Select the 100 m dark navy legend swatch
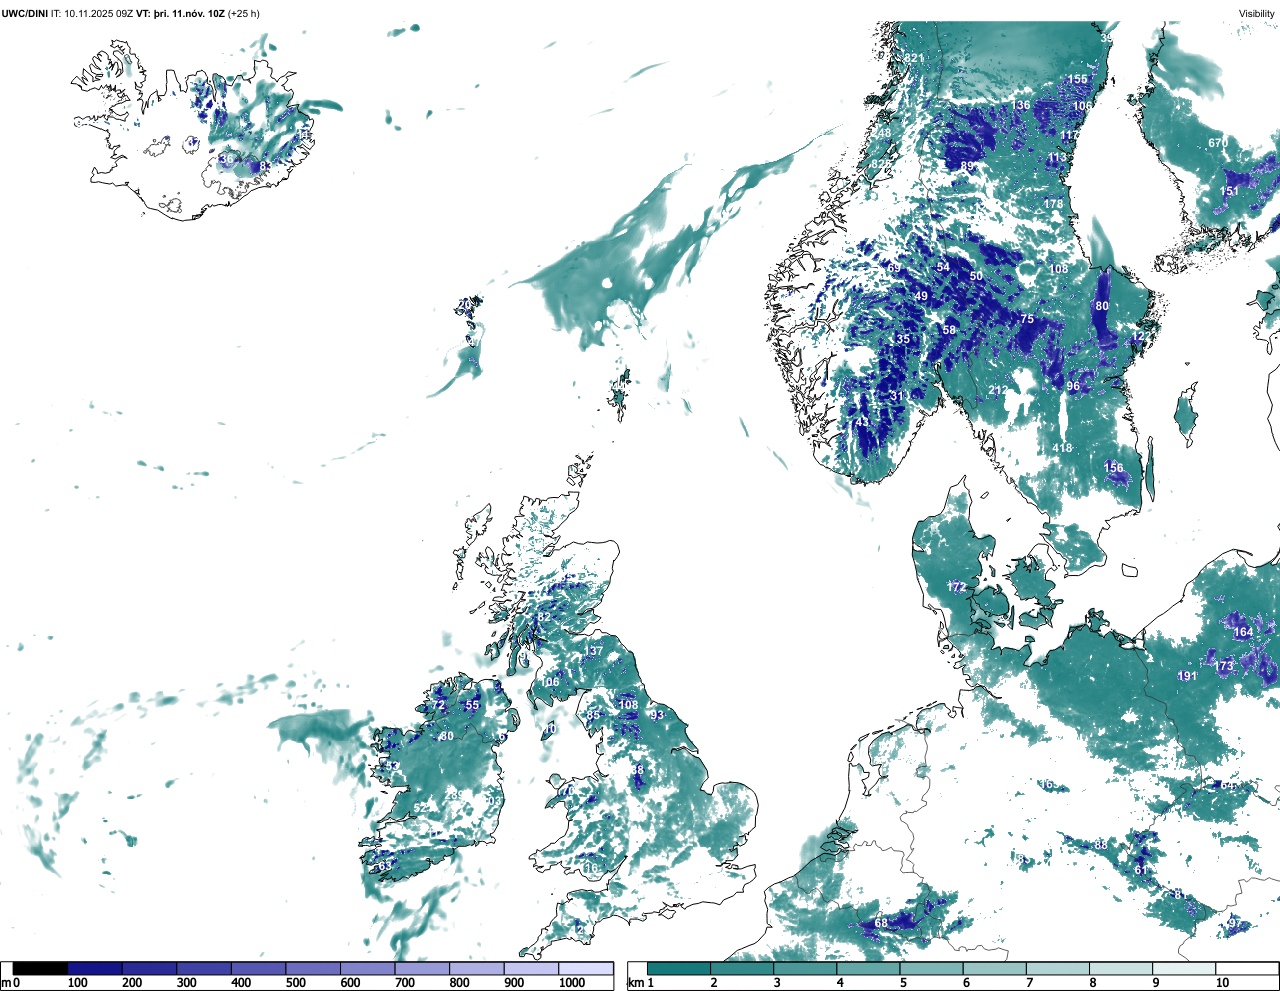The image size is (1280, 991). [x=95, y=968]
